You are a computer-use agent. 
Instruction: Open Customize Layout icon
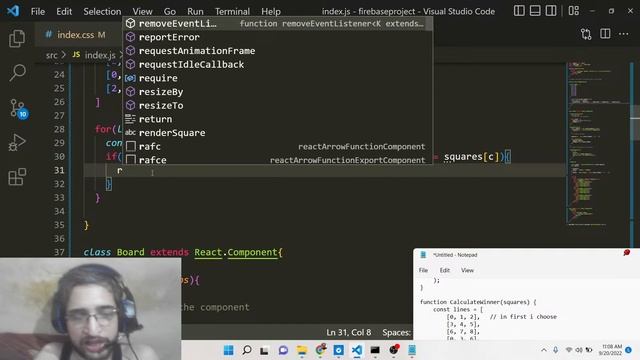(x=574, y=11)
